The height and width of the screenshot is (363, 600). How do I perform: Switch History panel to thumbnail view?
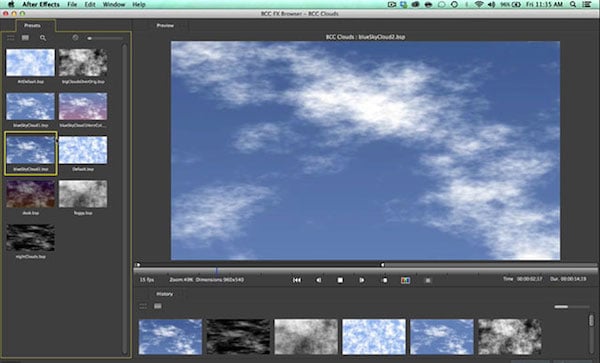point(158,306)
